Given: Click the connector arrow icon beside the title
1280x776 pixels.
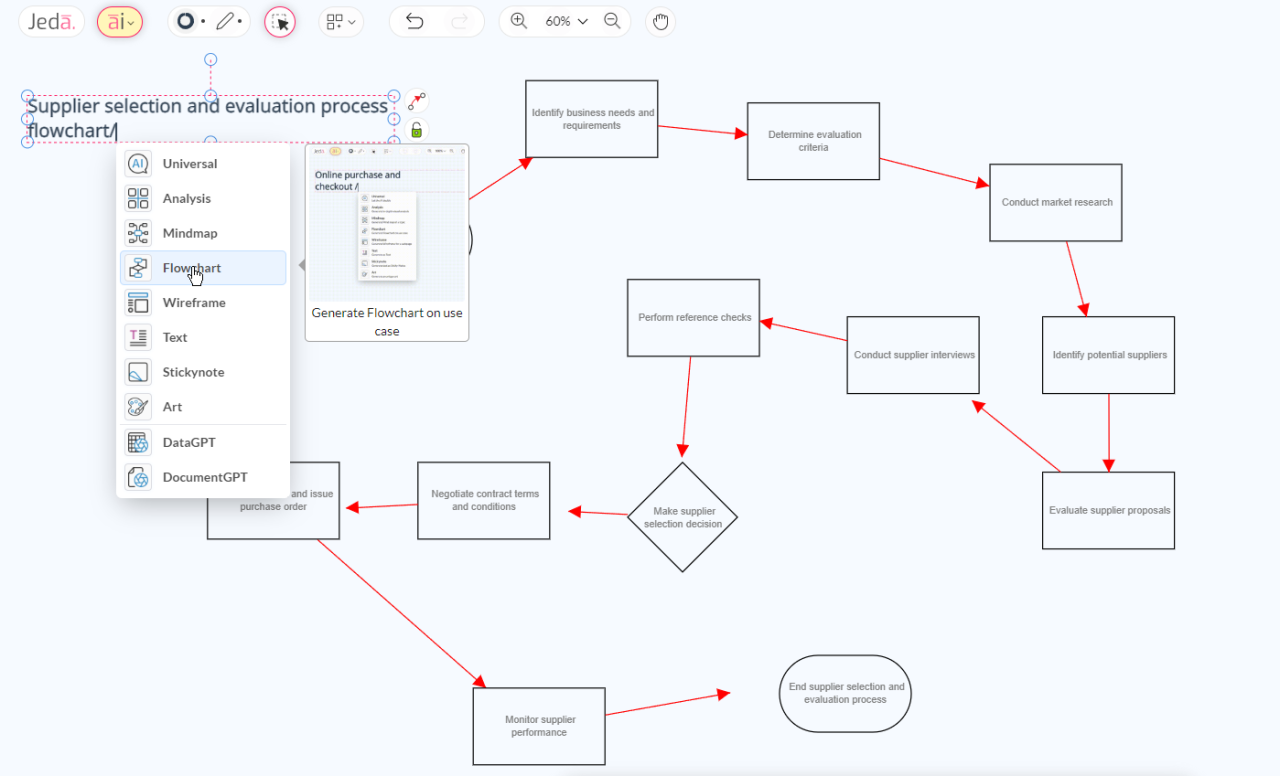Looking at the screenshot, I should pyautogui.click(x=416, y=101).
